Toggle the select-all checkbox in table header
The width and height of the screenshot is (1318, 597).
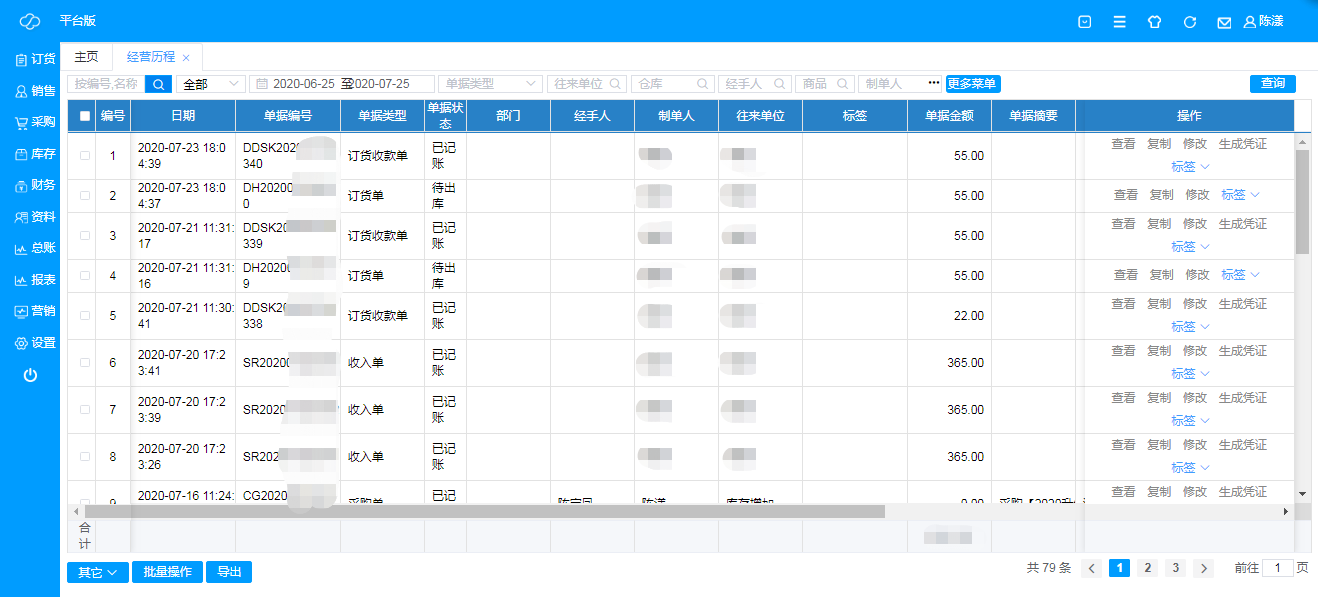tap(85, 116)
